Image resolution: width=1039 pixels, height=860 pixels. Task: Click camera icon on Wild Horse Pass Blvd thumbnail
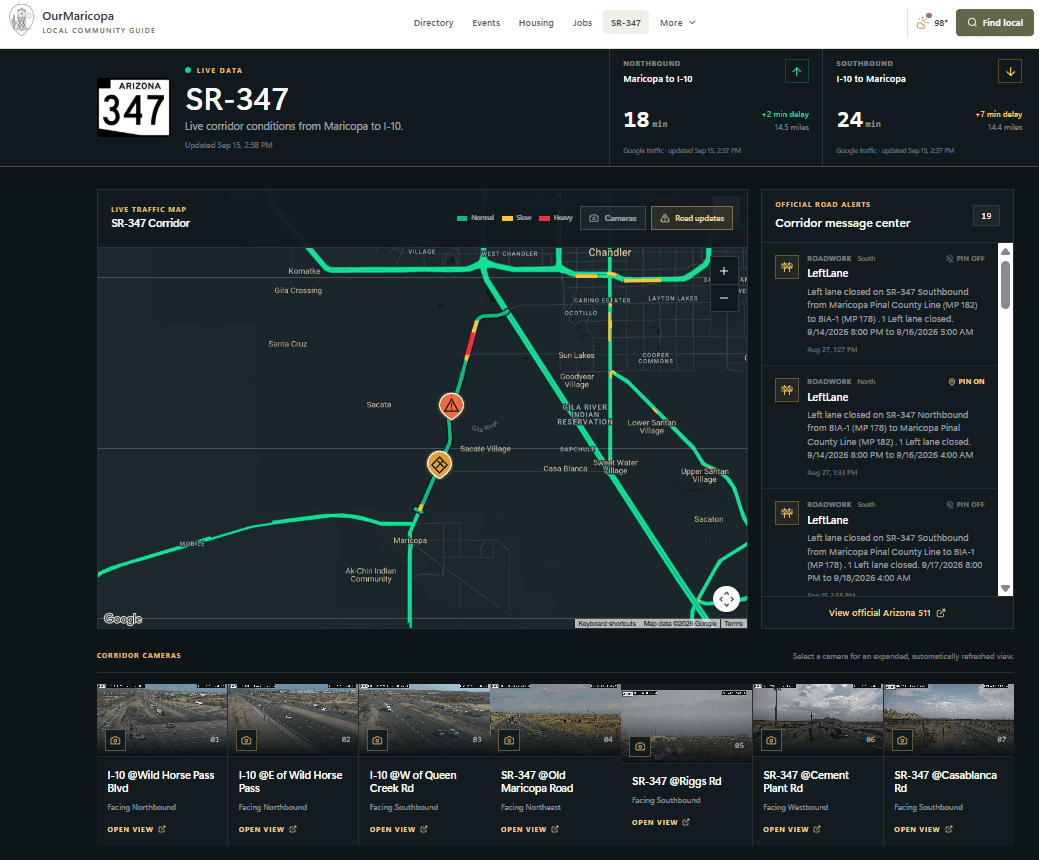(115, 740)
